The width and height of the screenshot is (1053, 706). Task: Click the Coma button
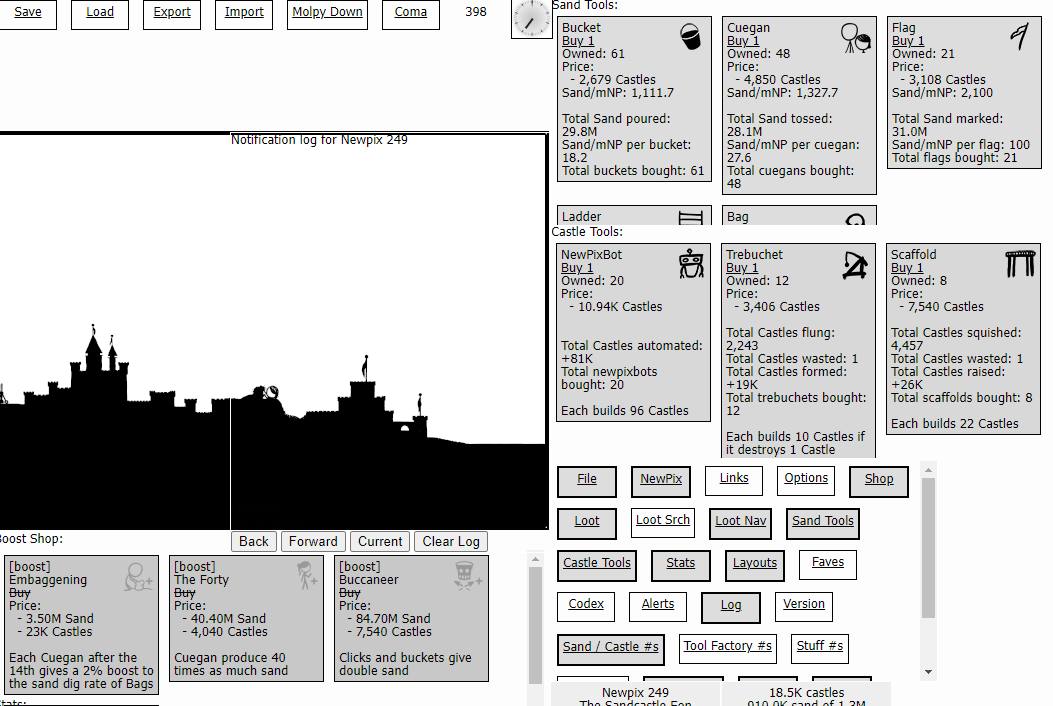410,13
